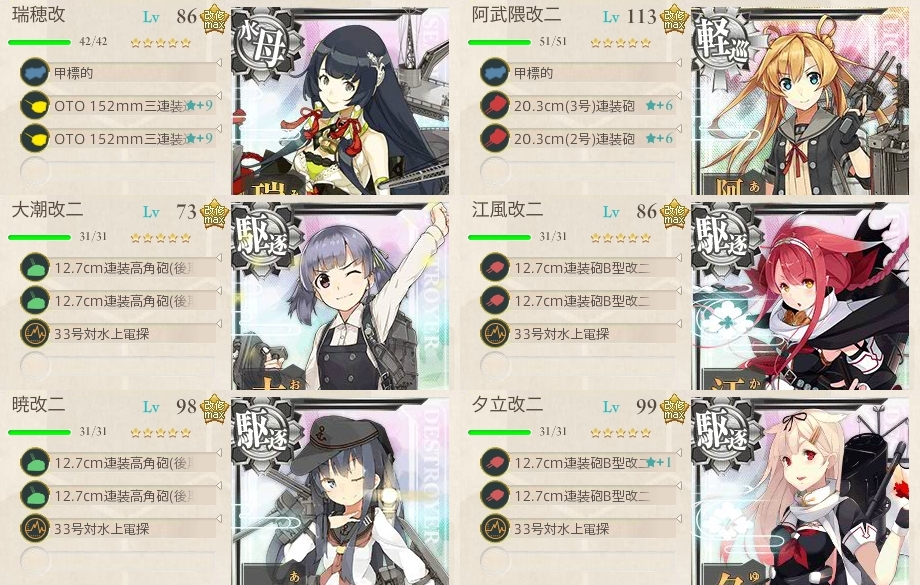This screenshot has height=585, width=920.
Task: Open the 大潮改二 character portrait
Action: tap(340, 296)
